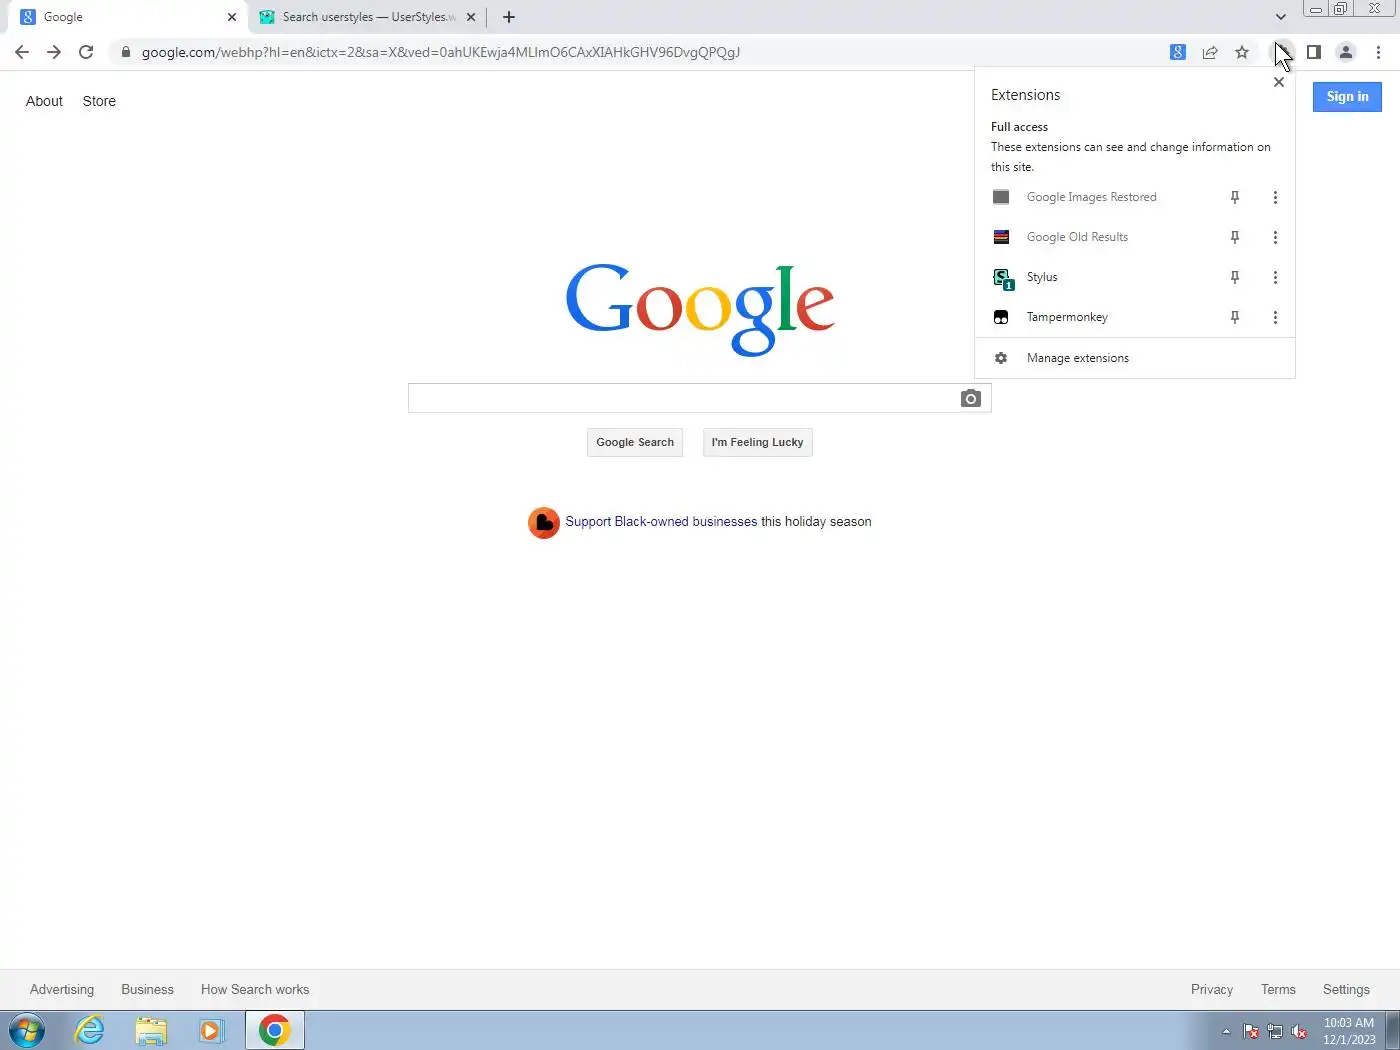The height and width of the screenshot is (1050, 1400).
Task: Click the Google logo
Action: (x=700, y=308)
